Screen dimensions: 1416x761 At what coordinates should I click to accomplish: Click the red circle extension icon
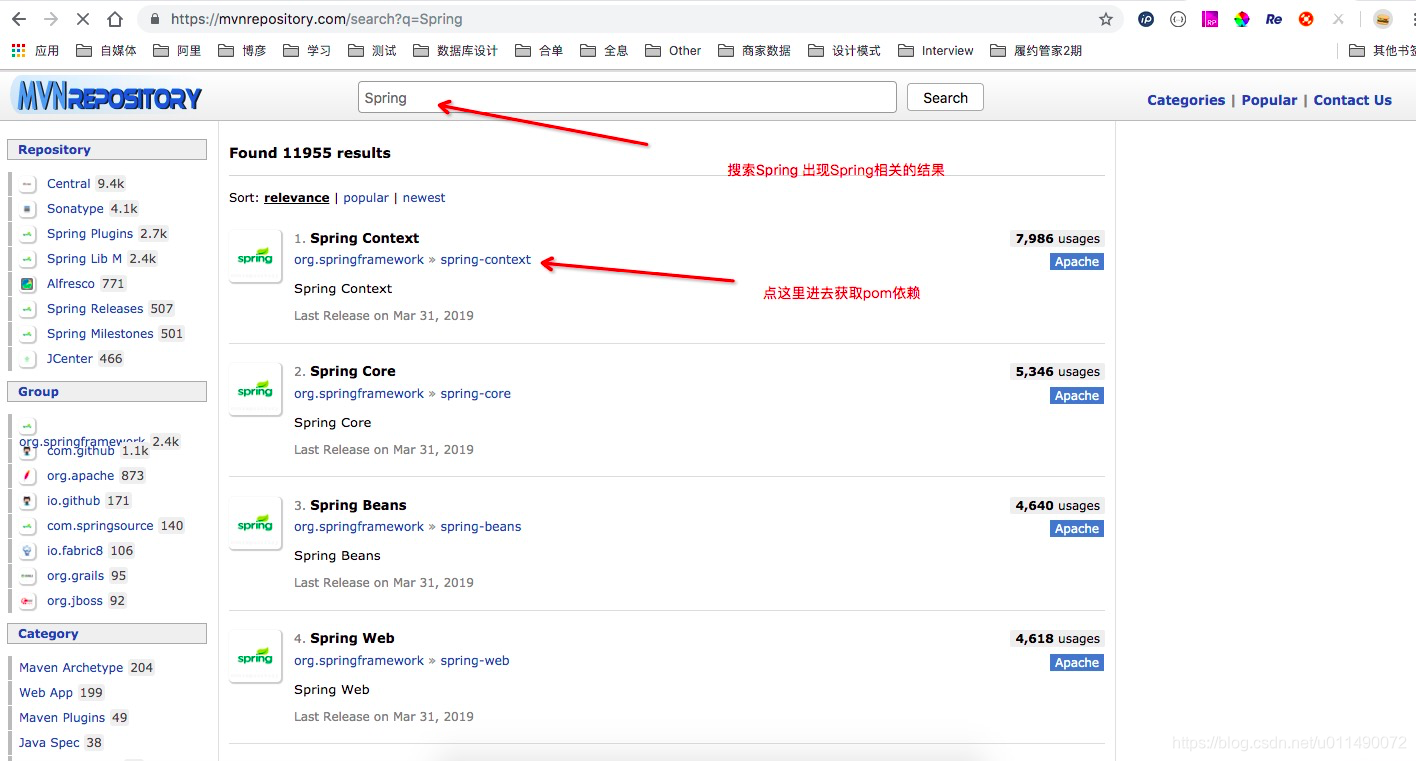click(1306, 19)
